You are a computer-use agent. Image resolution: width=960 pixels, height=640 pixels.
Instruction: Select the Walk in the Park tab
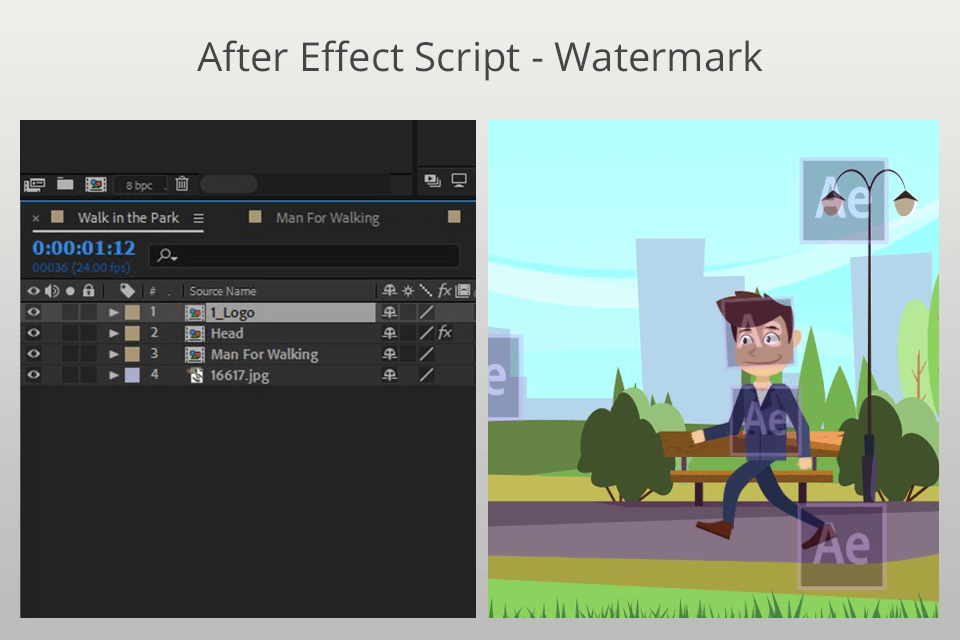128,218
